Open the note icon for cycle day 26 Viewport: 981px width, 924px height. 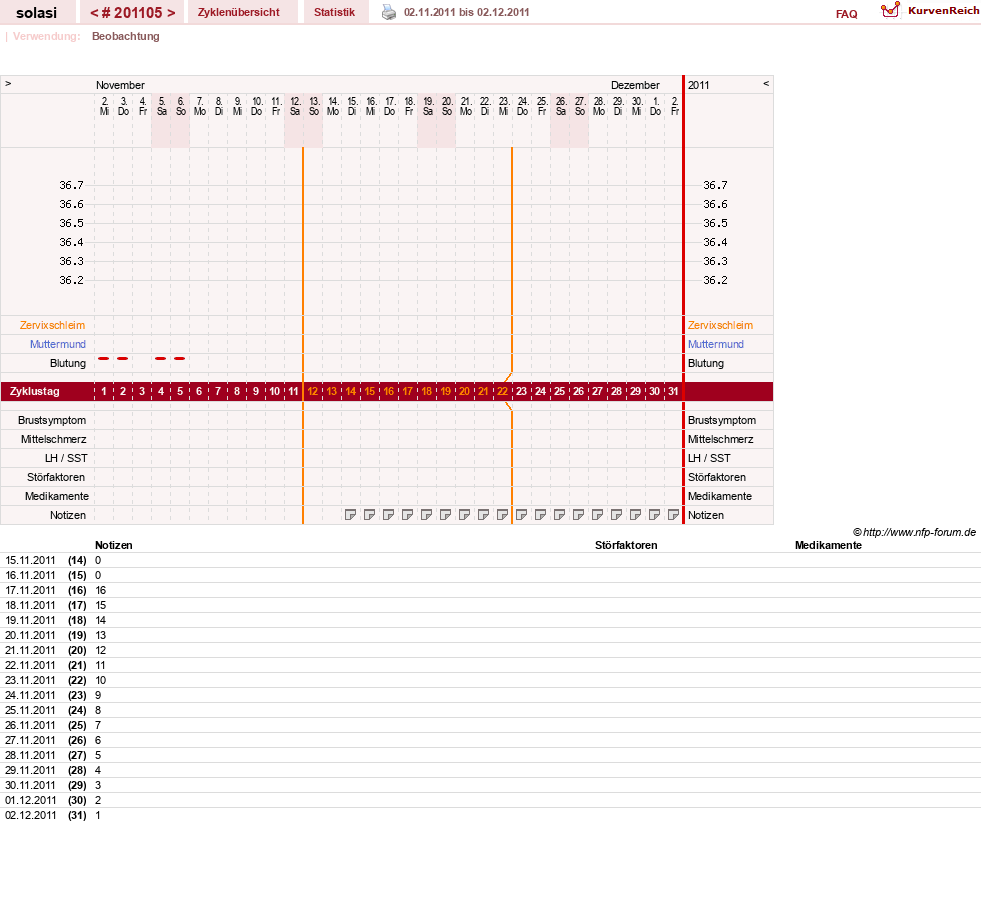[x=578, y=515]
